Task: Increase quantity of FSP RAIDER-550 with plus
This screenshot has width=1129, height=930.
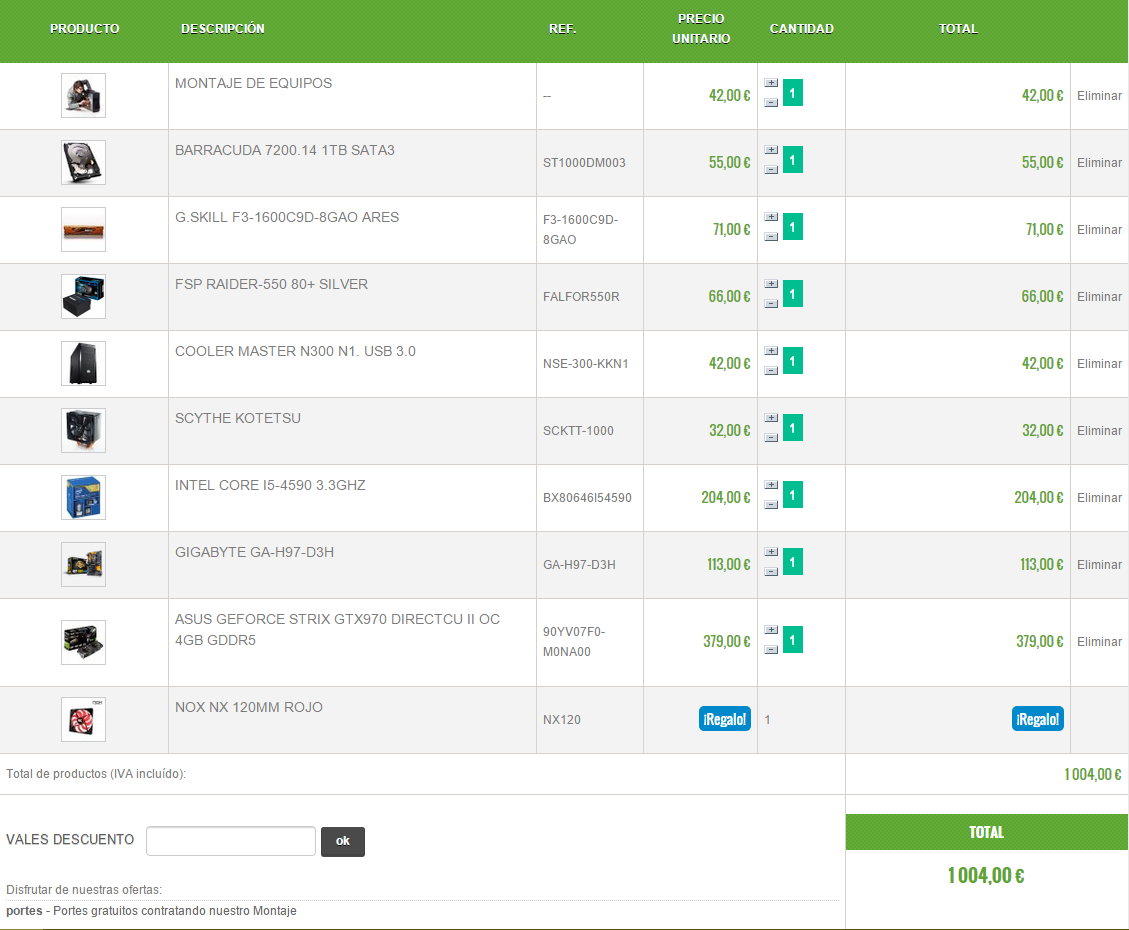Action: pyautogui.click(x=771, y=284)
